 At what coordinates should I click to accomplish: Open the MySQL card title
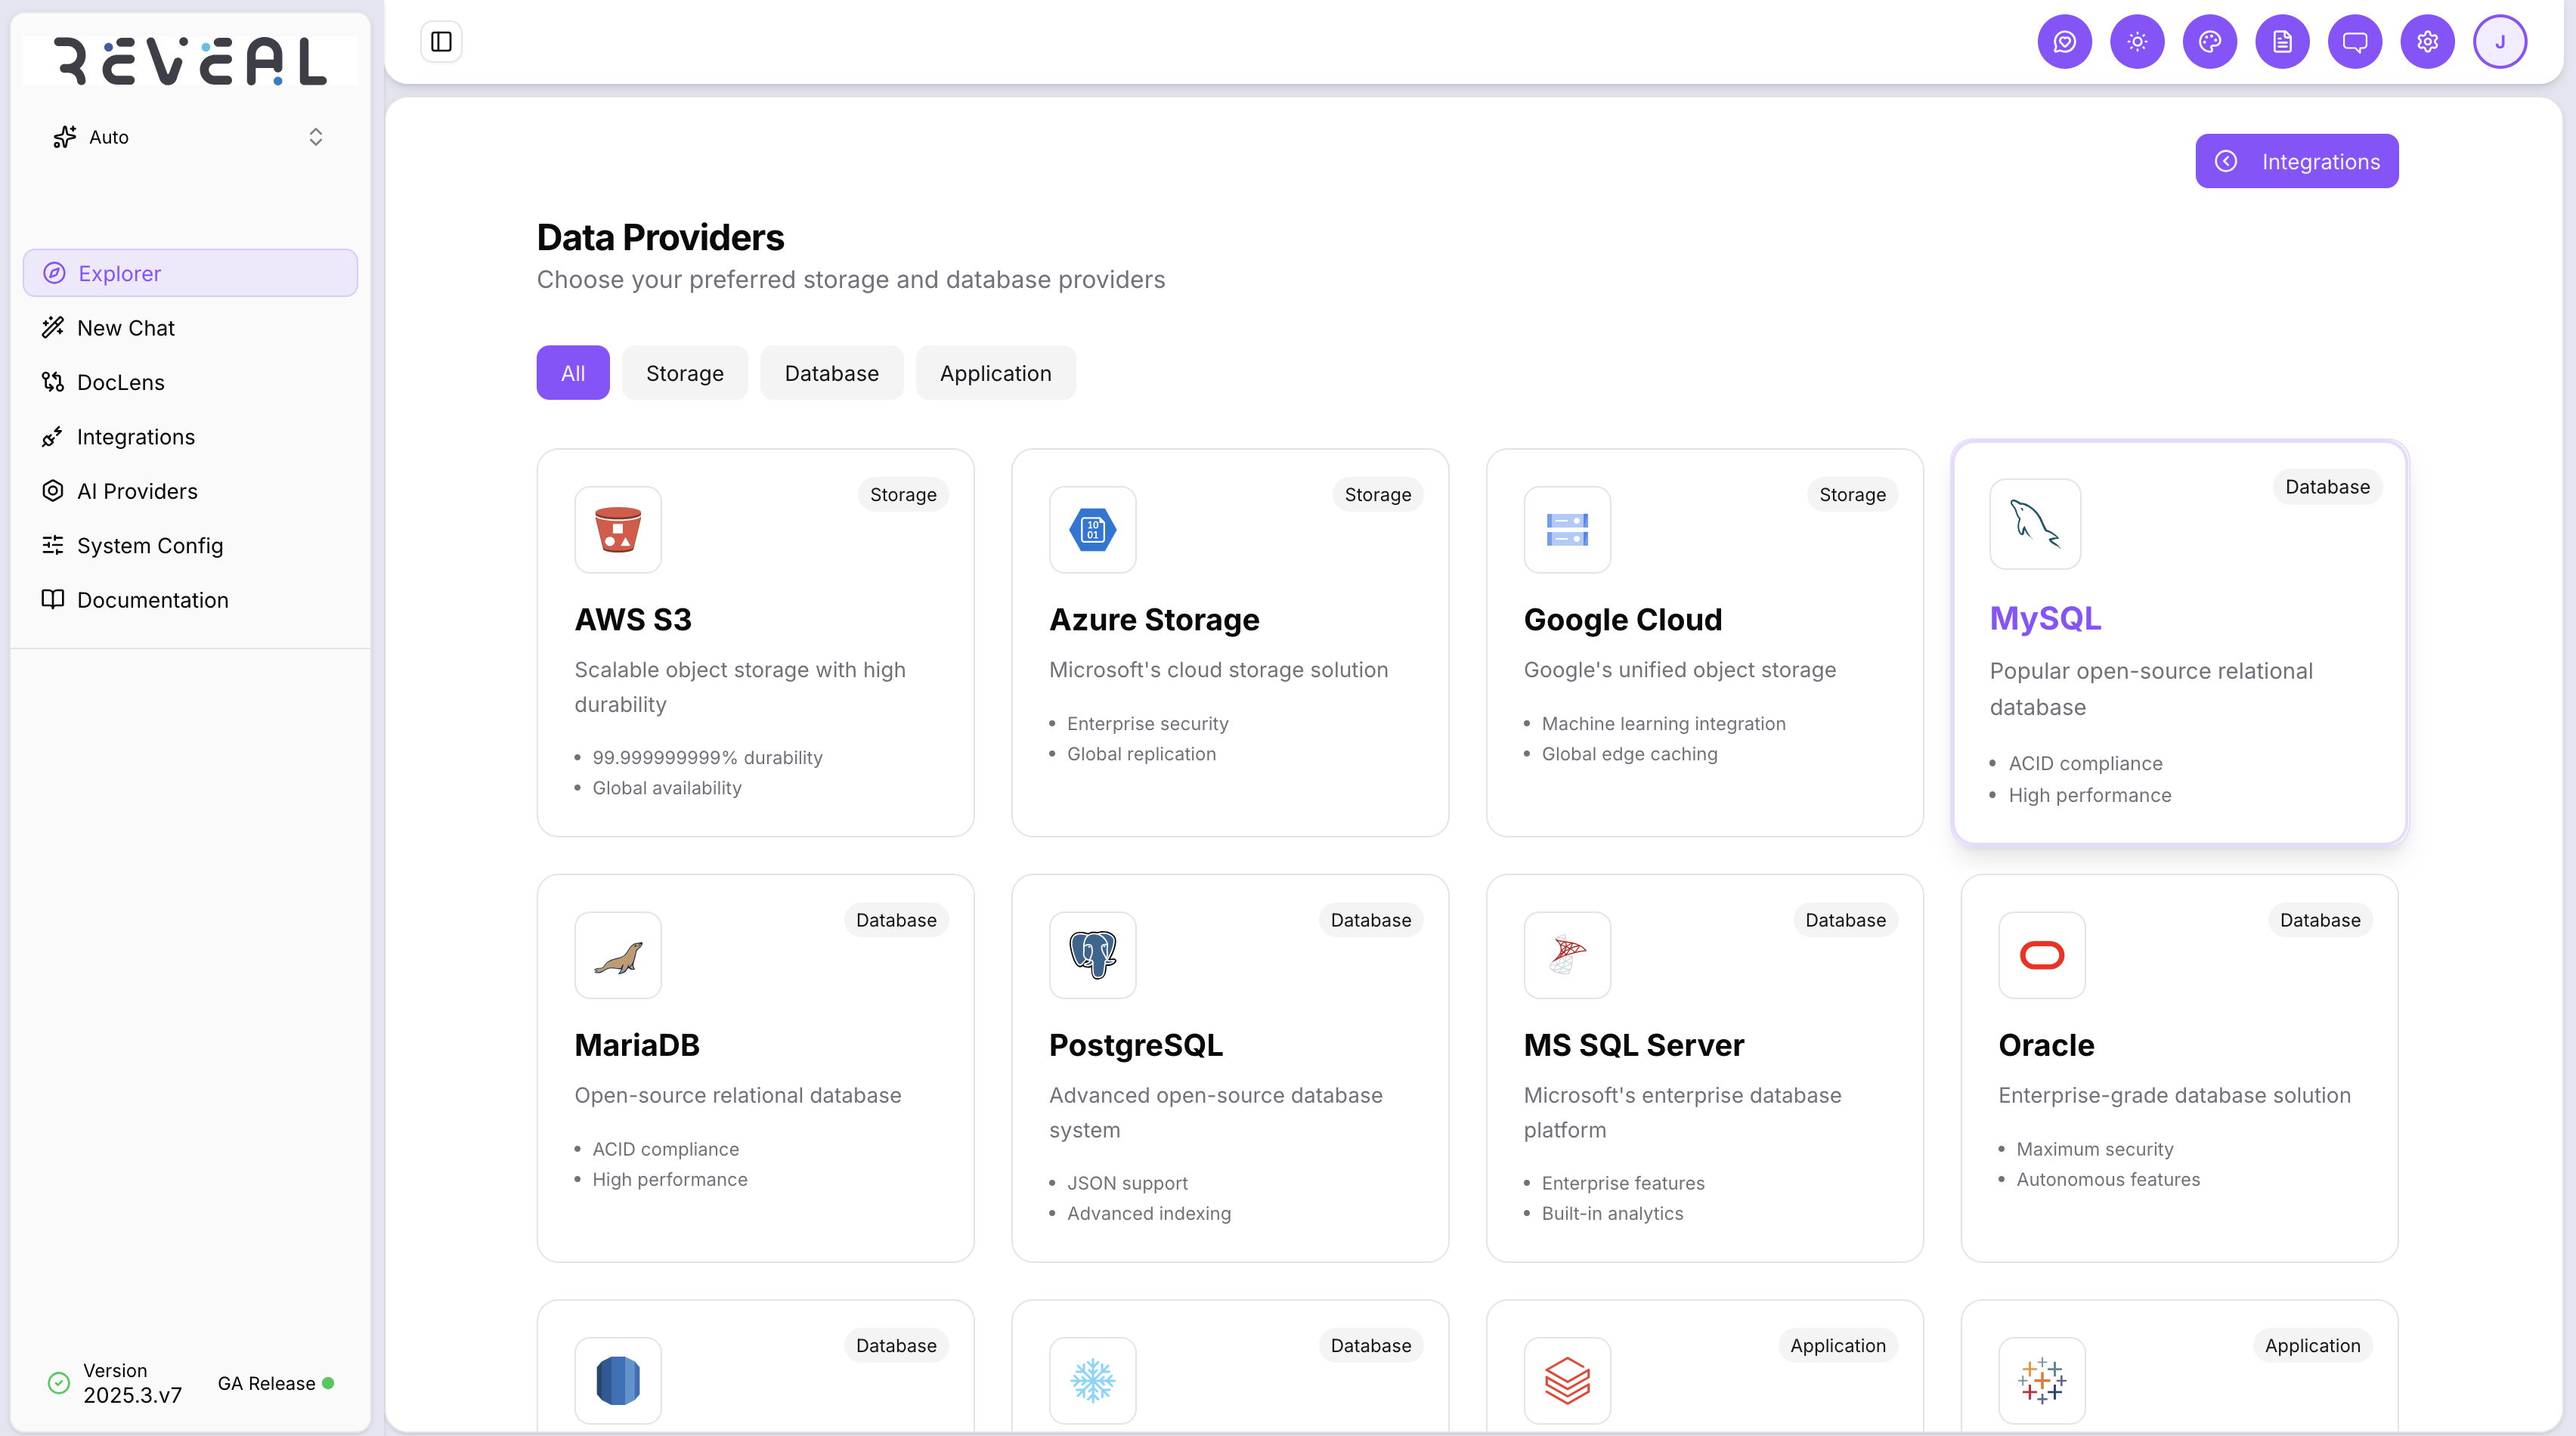coord(2045,618)
